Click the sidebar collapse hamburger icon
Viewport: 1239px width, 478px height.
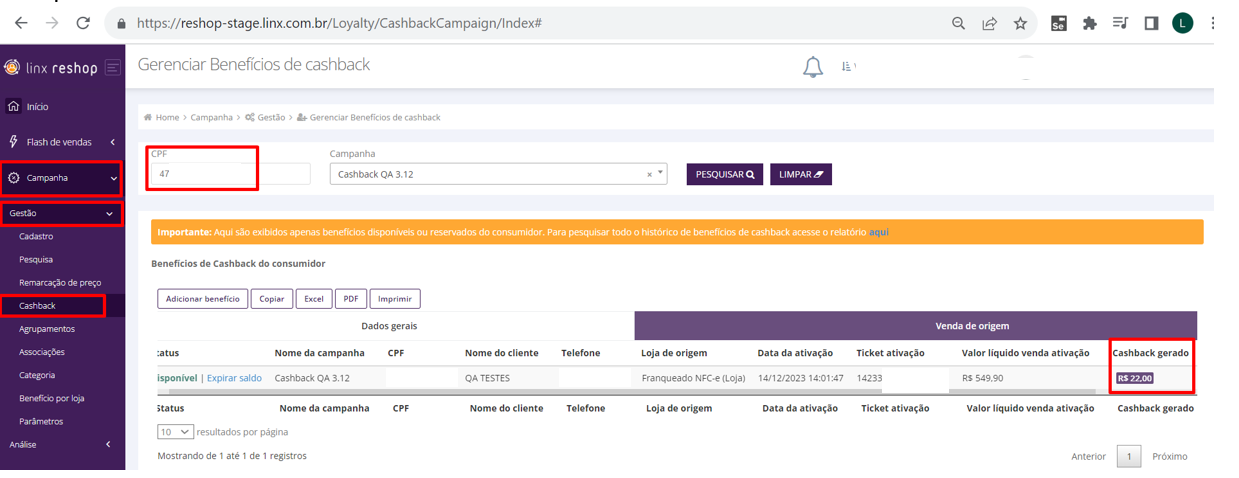pos(113,68)
